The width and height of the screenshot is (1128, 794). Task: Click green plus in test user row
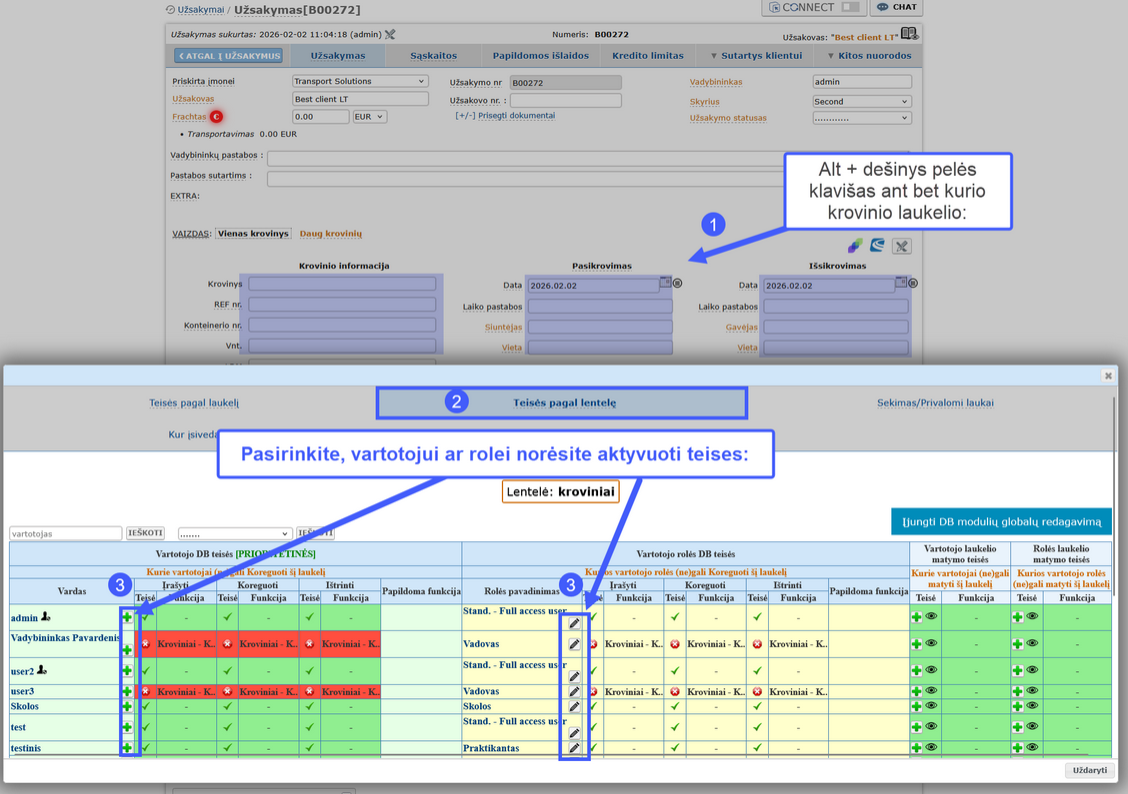127,727
